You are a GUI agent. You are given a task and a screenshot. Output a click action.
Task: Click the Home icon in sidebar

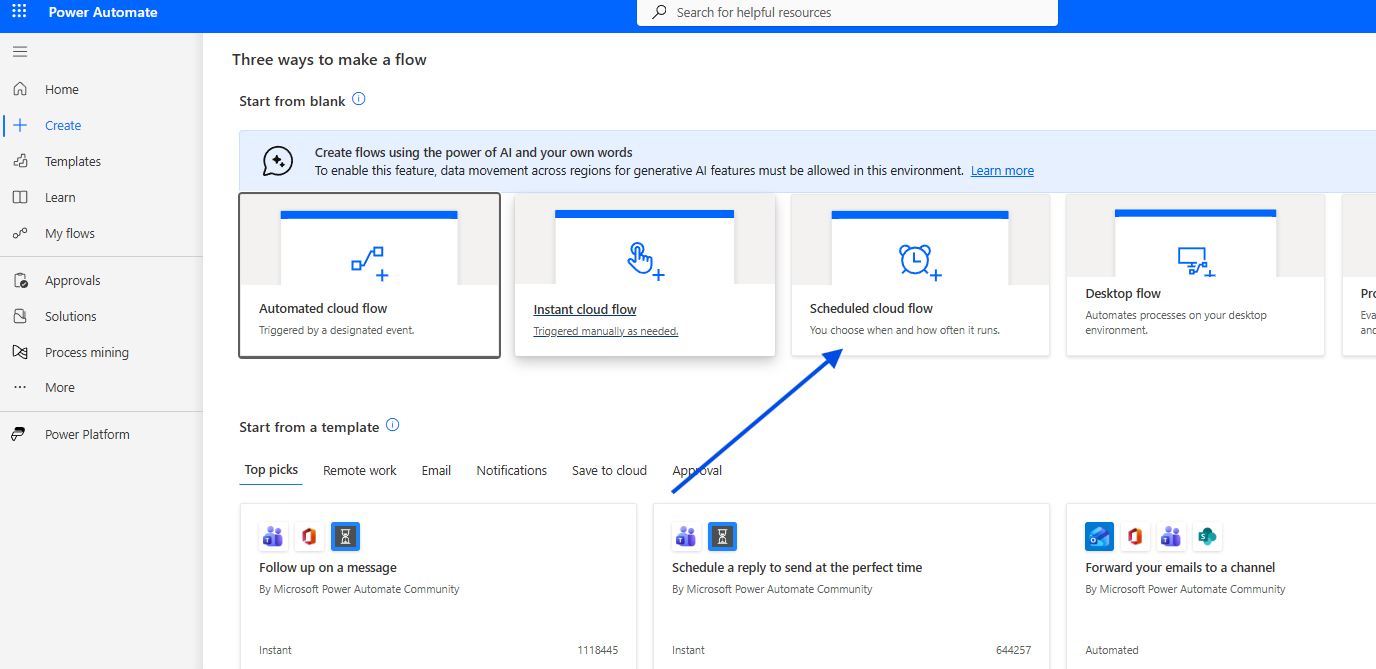20,89
